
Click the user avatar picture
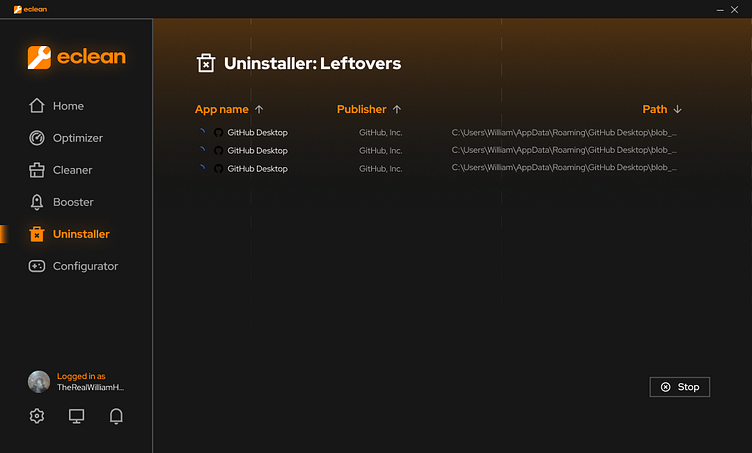point(39,382)
